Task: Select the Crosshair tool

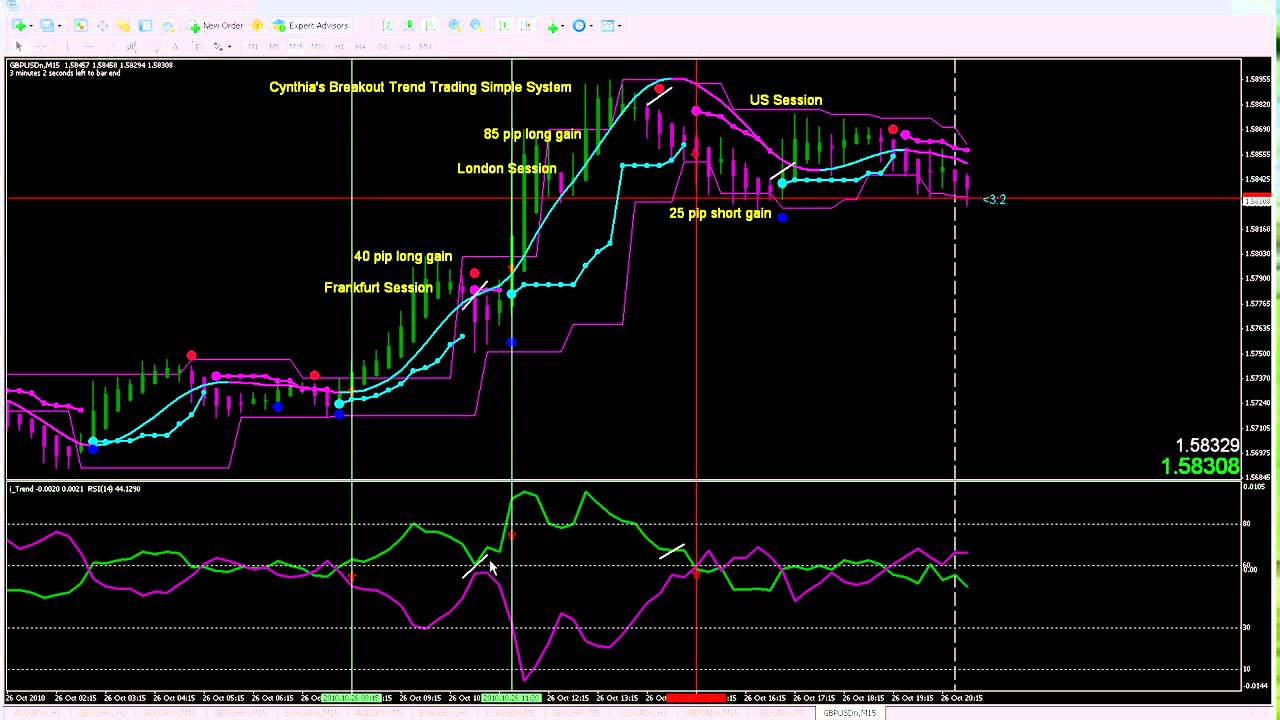Action: (41, 47)
